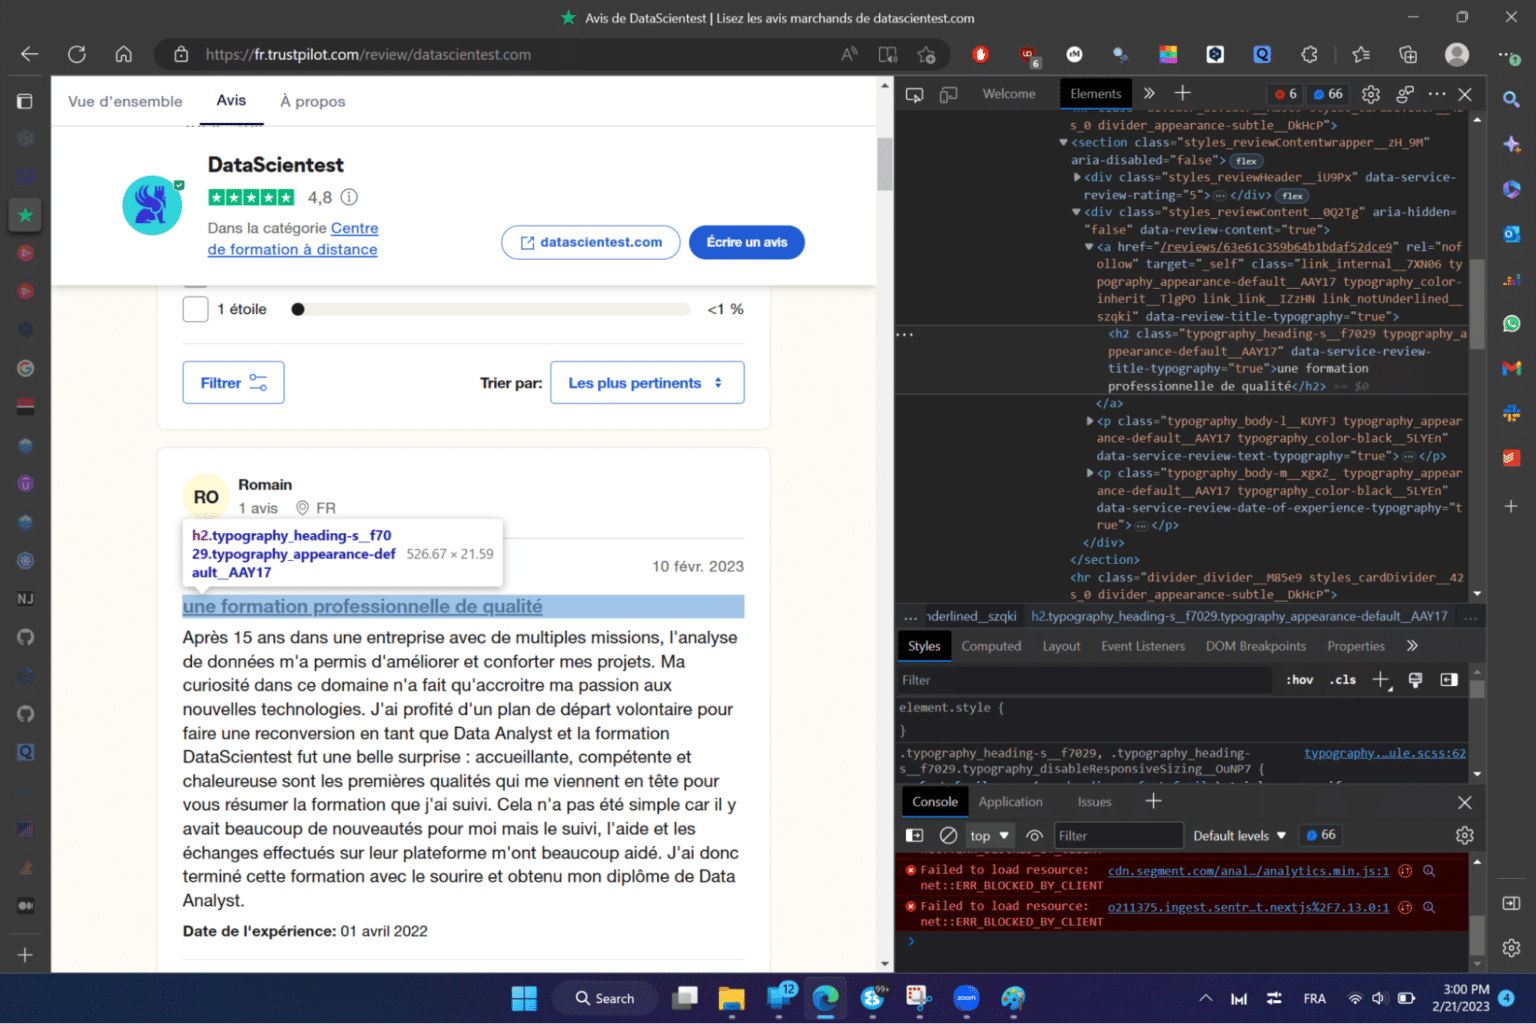Click the 1 étoile rating bar

(x=490, y=309)
